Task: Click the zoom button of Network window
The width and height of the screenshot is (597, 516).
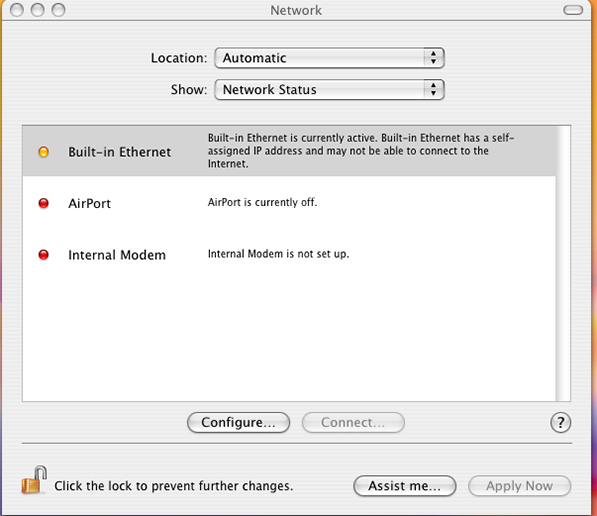Action: (x=58, y=10)
